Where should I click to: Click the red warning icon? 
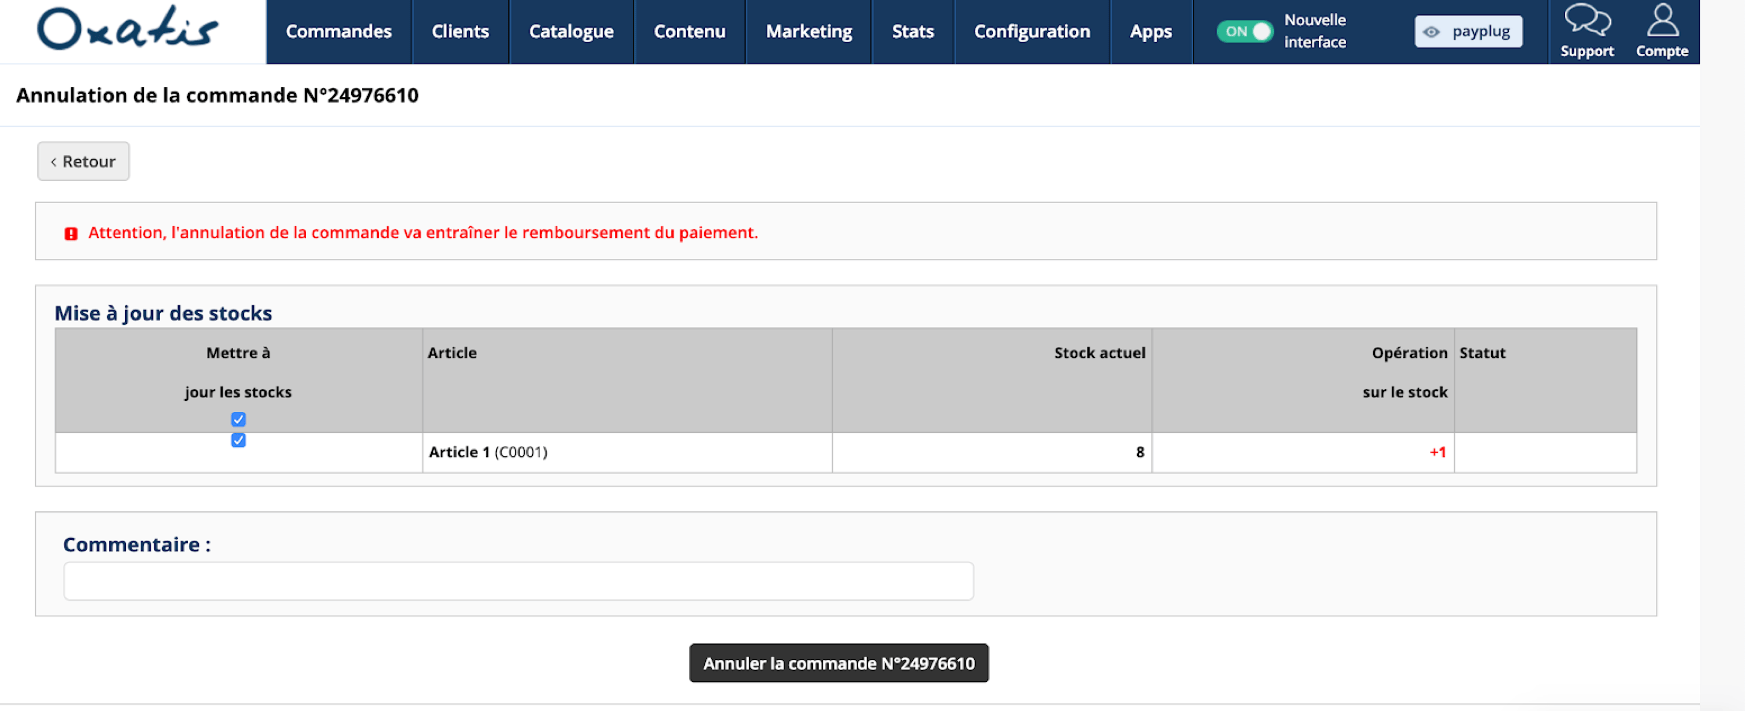[x=71, y=233]
